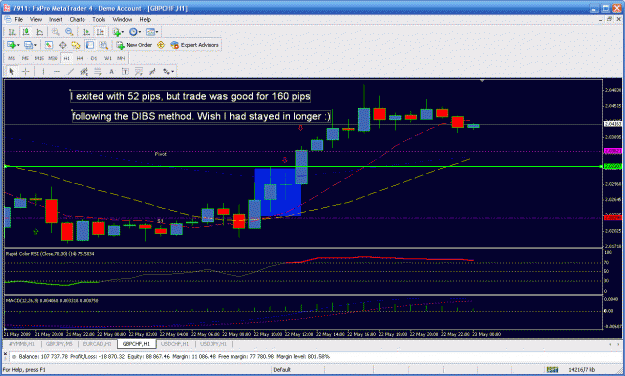This screenshot has height=376, width=625.
Task: Toggle the Terminal panel
Action: 90,45
